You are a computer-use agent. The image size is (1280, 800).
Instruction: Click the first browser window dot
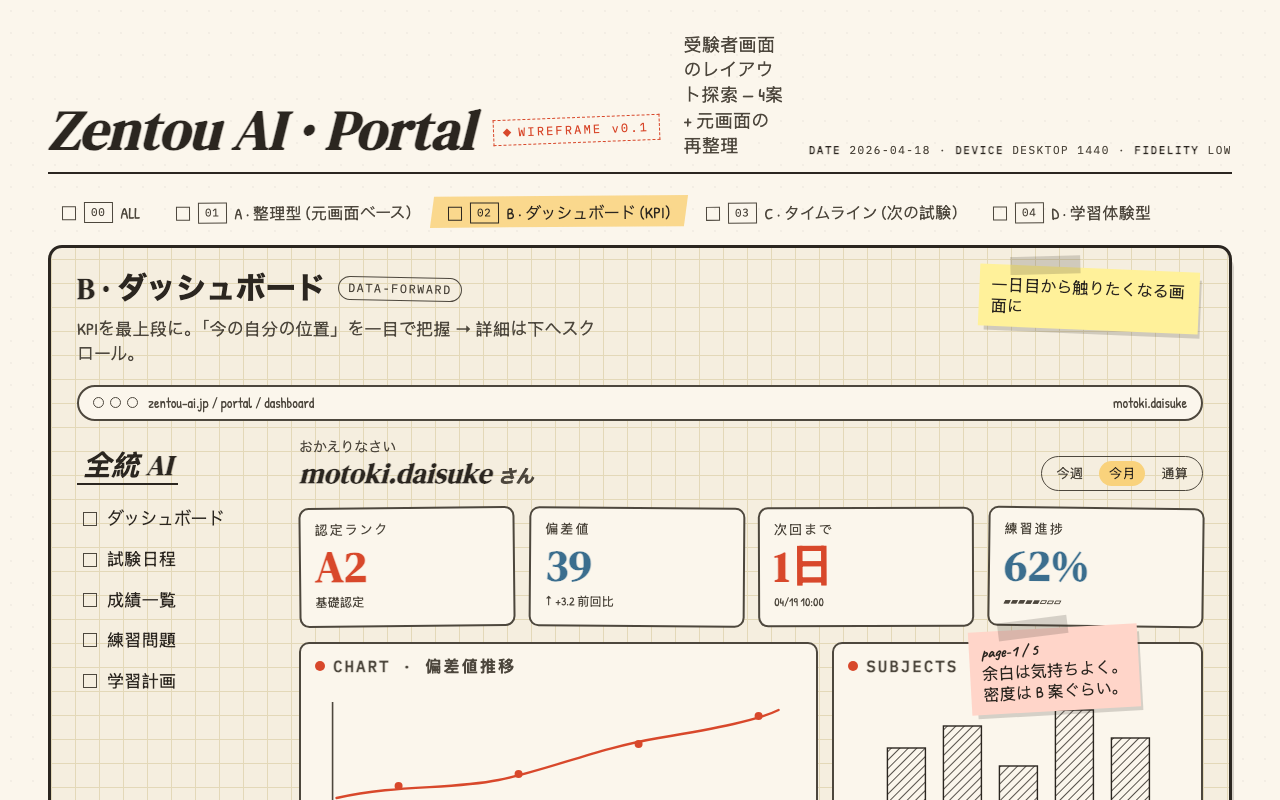click(x=99, y=402)
